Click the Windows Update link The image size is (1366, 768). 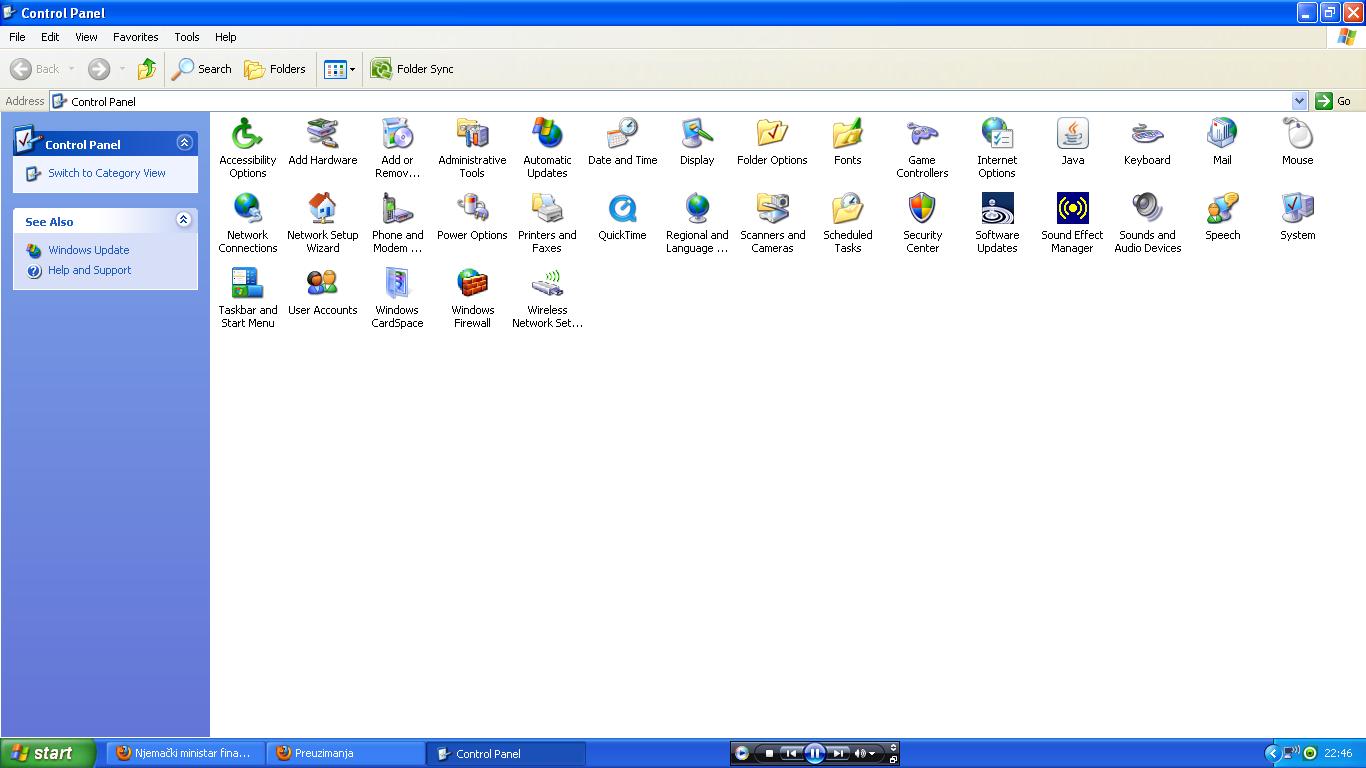[x=88, y=250]
